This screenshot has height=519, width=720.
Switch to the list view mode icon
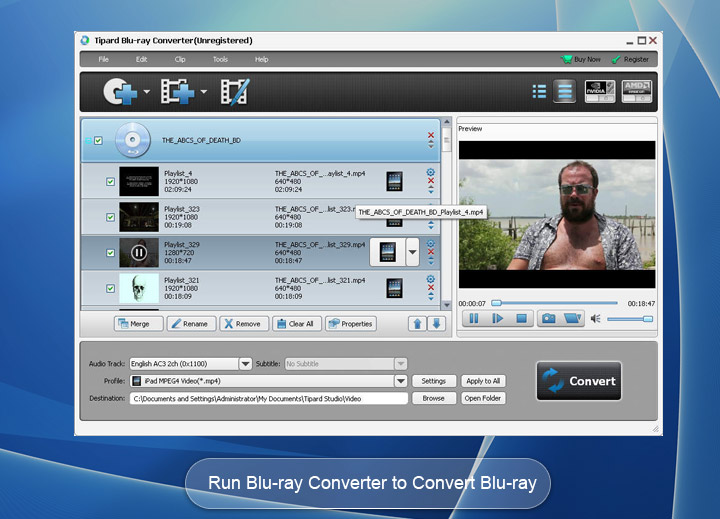(x=539, y=92)
